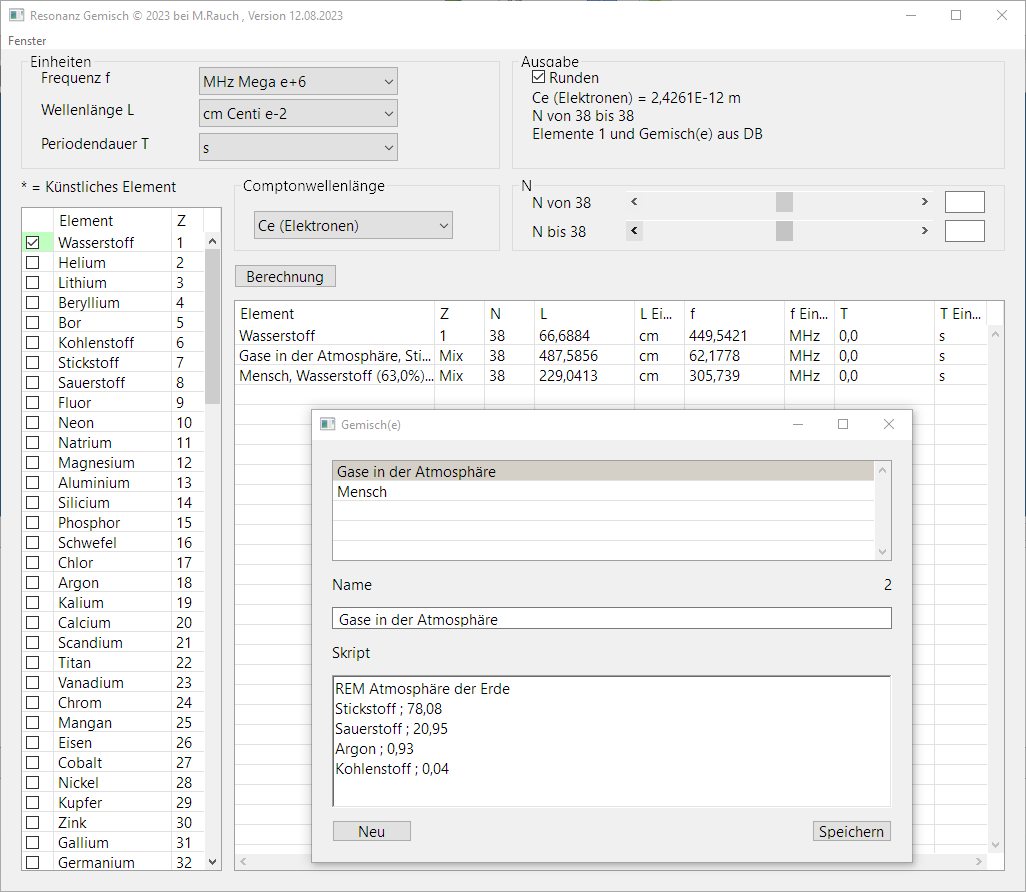Select the 'Gase in der Atmosphäre, Sti...' result row
This screenshot has width=1026, height=892.
(611, 356)
